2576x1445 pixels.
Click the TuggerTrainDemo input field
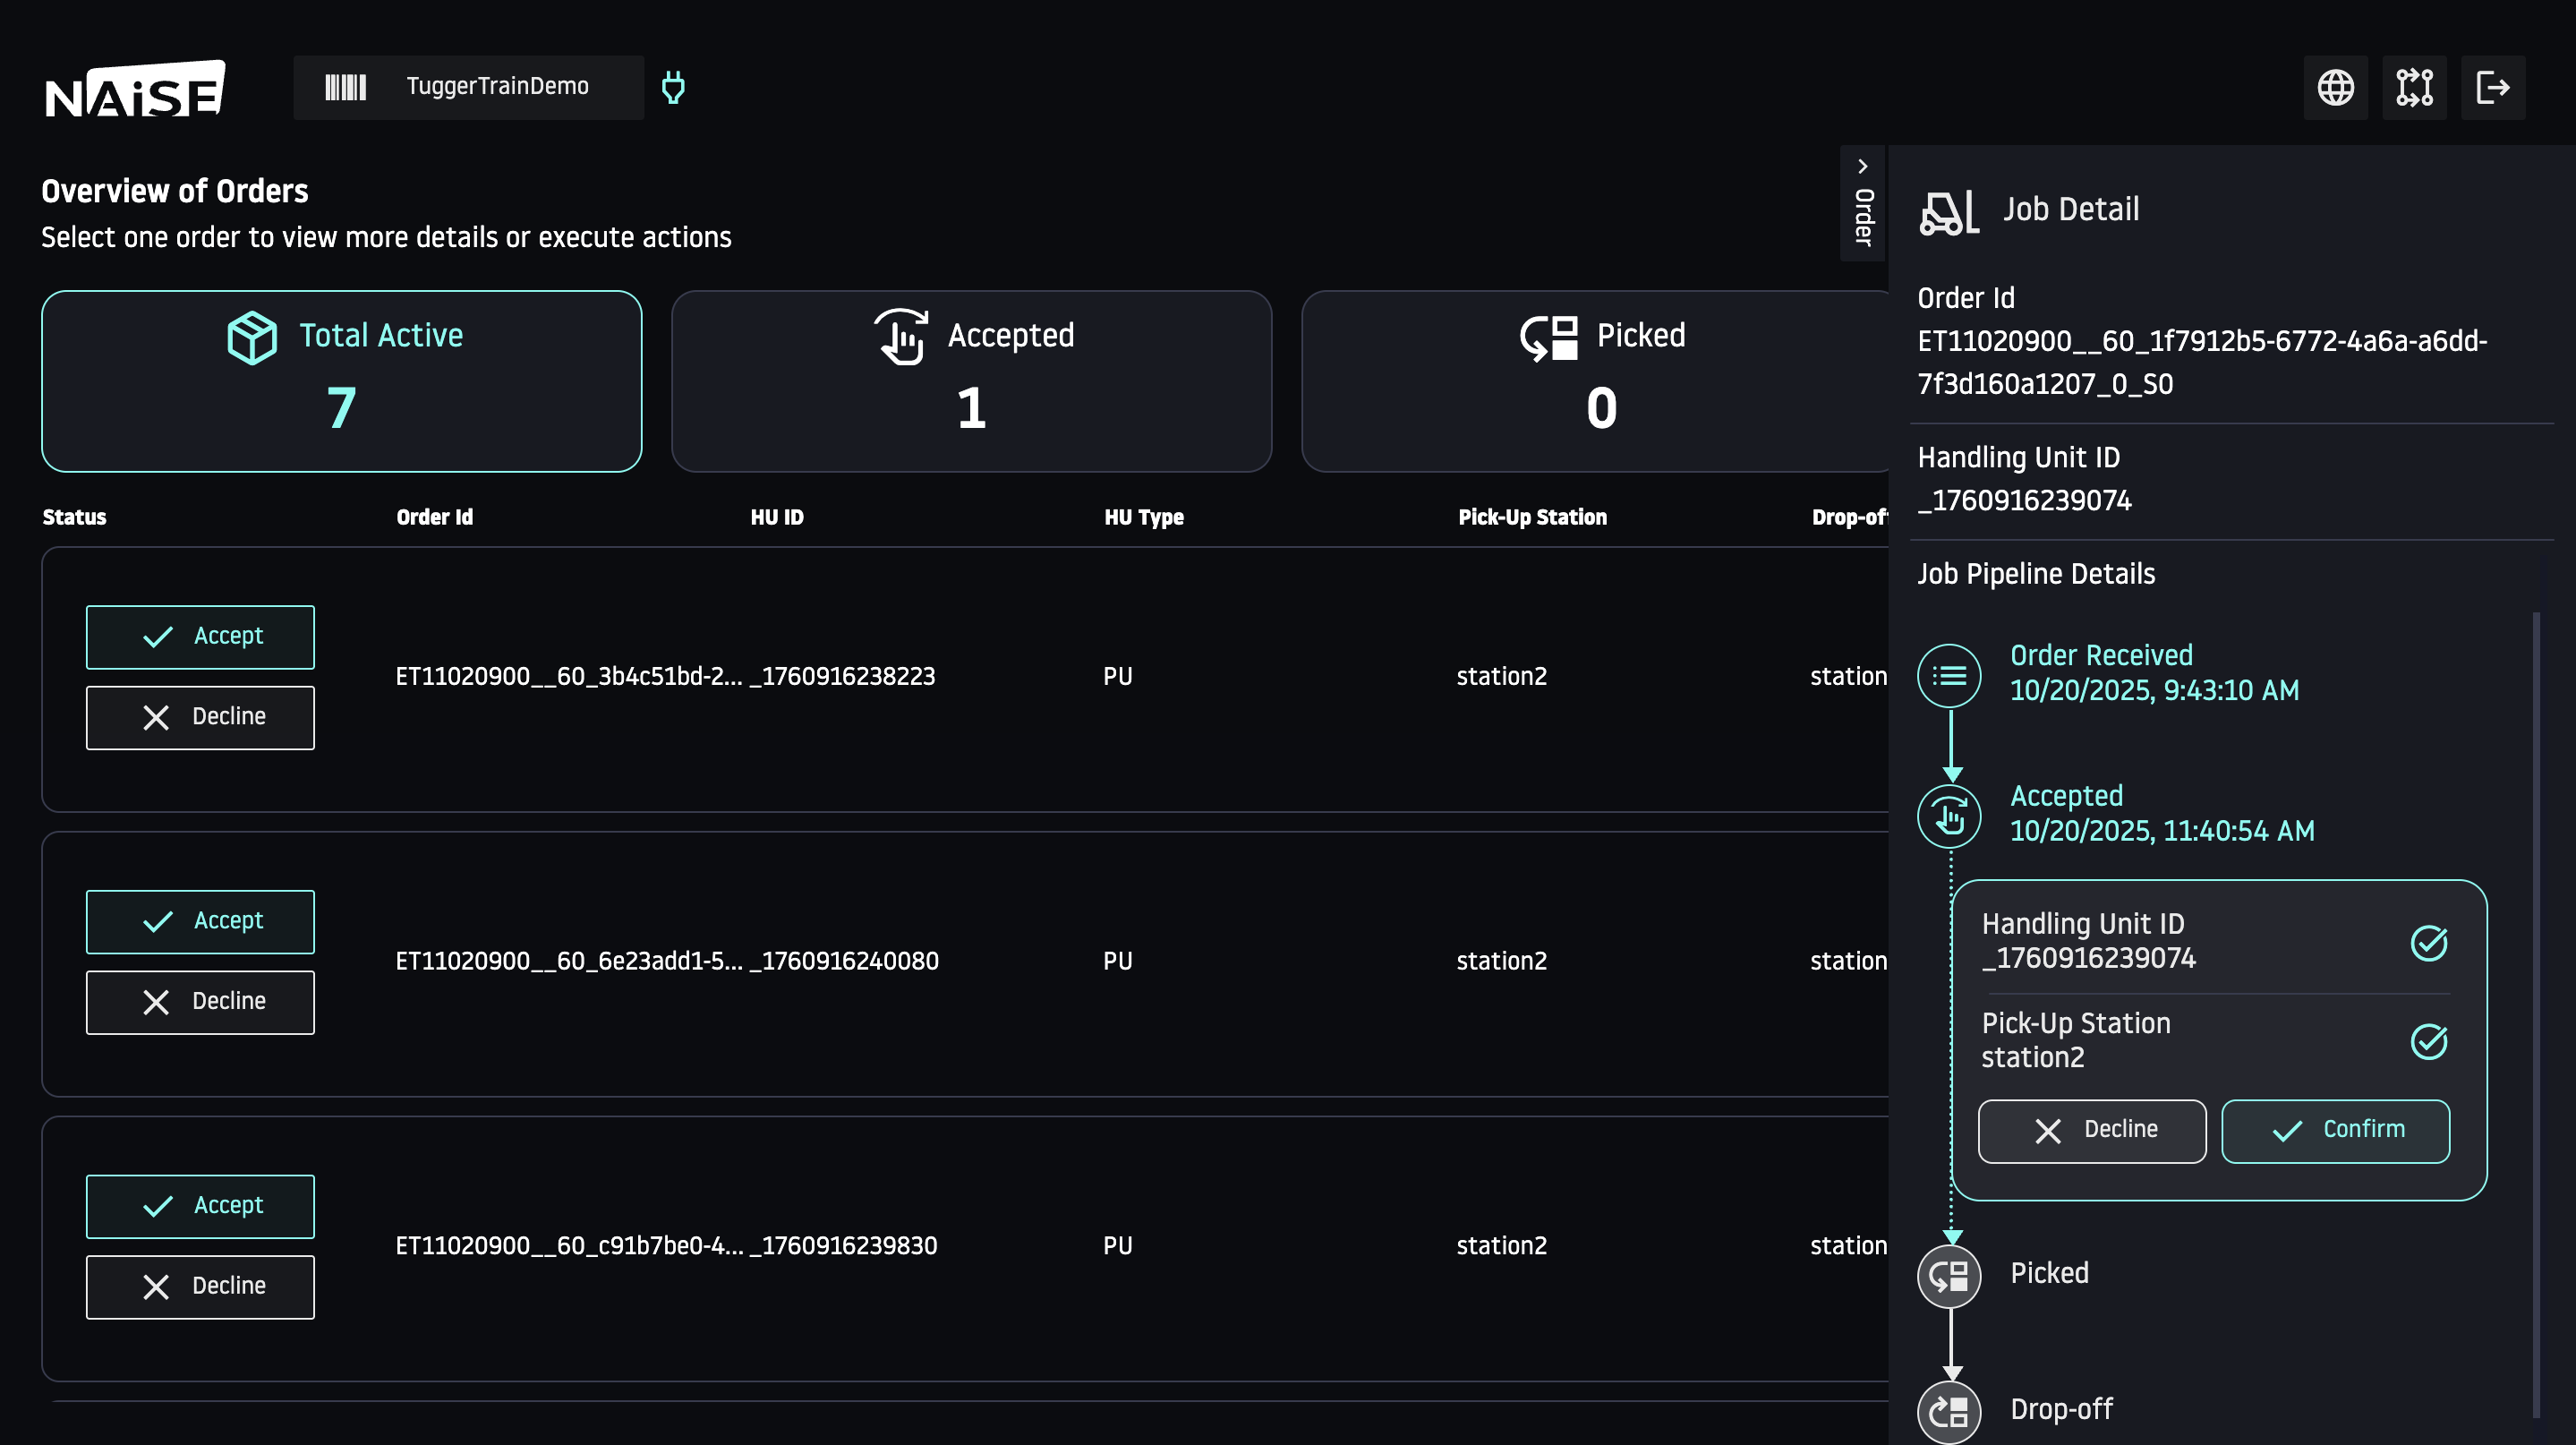point(497,88)
